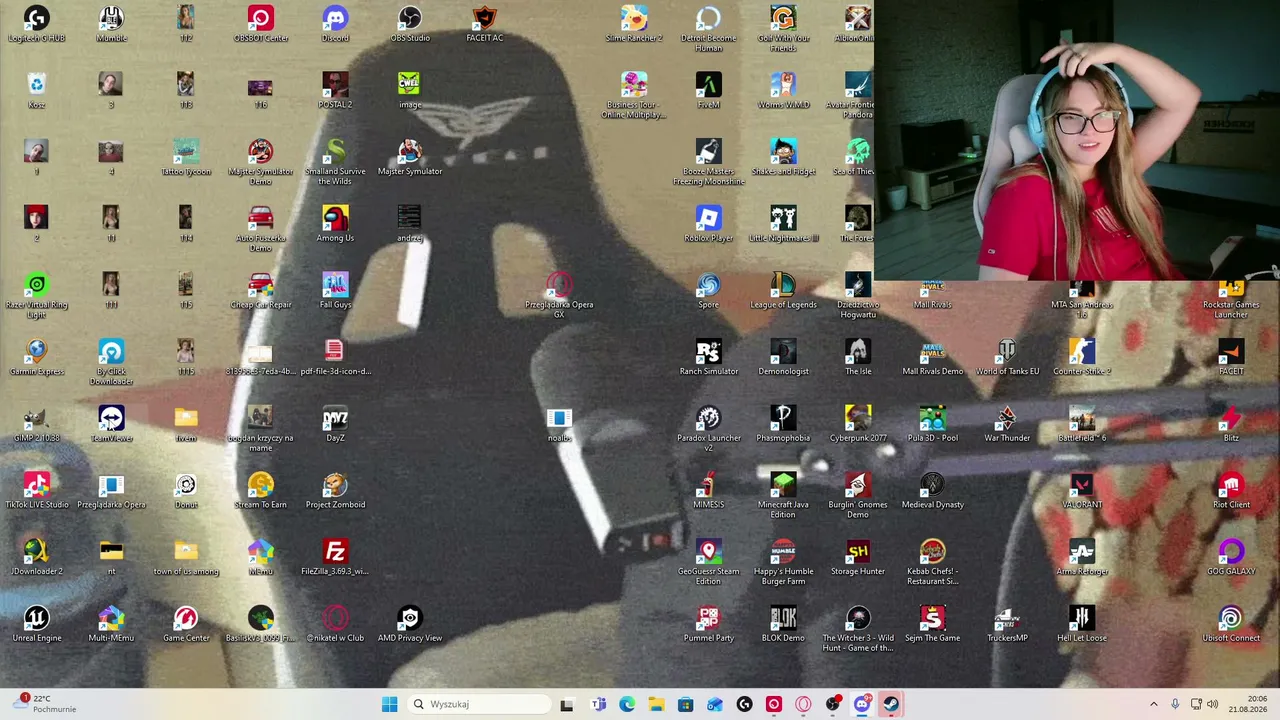The image size is (1280, 720).
Task: Select the Pummel Party desktop icon
Action: pyautogui.click(x=708, y=625)
